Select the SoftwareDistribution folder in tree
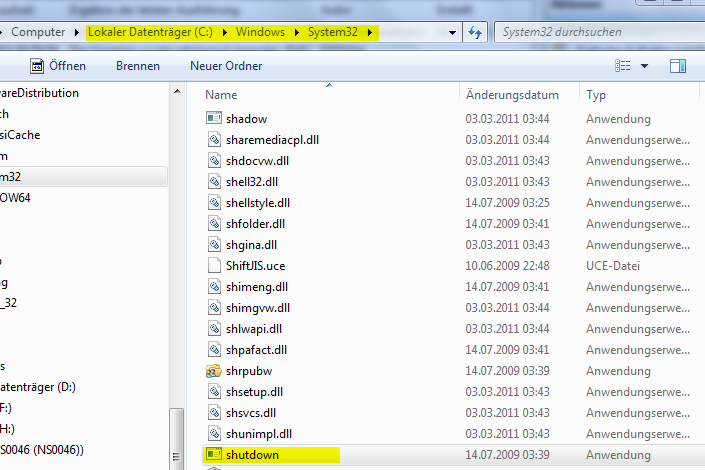The height and width of the screenshot is (470, 705). point(39,93)
